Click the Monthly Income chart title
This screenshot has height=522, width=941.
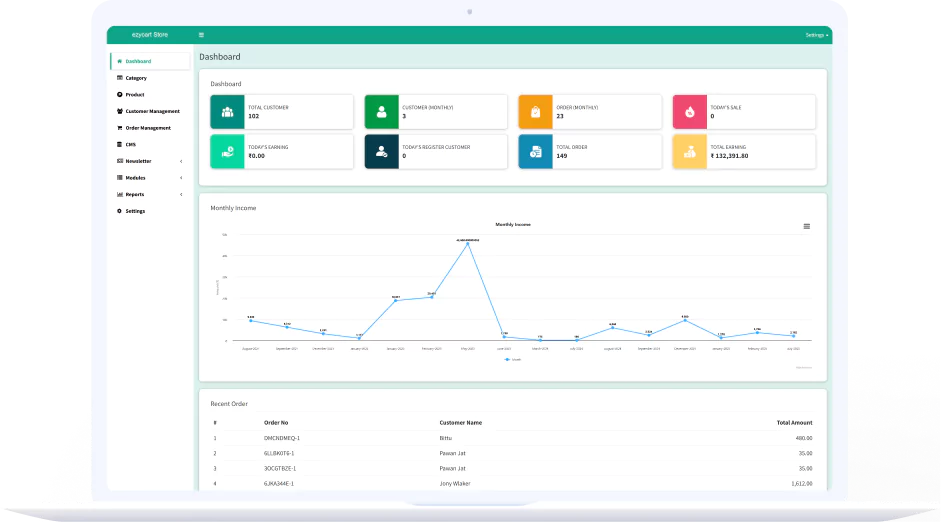pyautogui.click(x=513, y=224)
